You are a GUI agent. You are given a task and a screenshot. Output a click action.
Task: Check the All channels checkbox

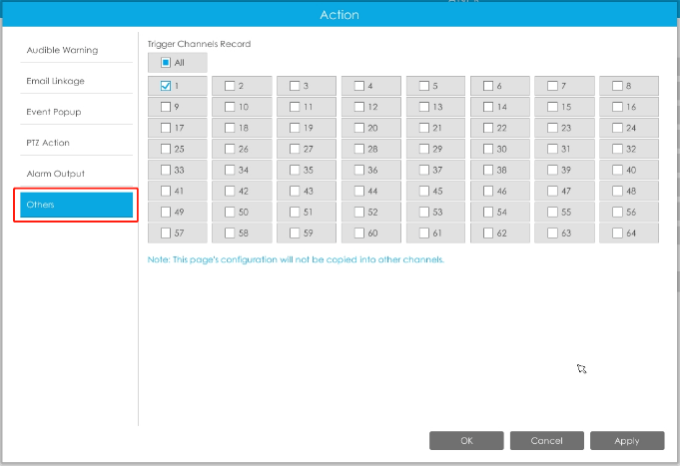[x=166, y=62]
